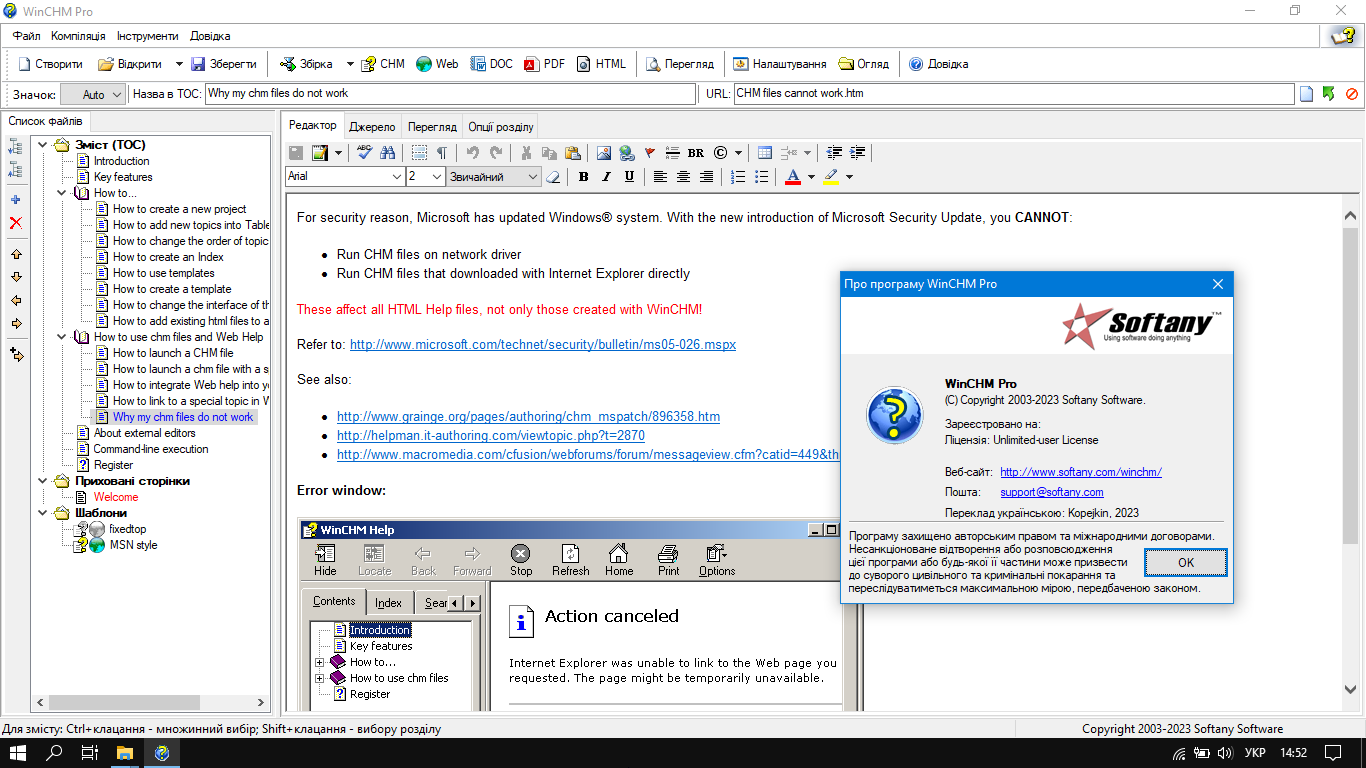Viewport: 1366px width, 768px height.
Task: Compile to CHM format
Action: click(x=383, y=64)
